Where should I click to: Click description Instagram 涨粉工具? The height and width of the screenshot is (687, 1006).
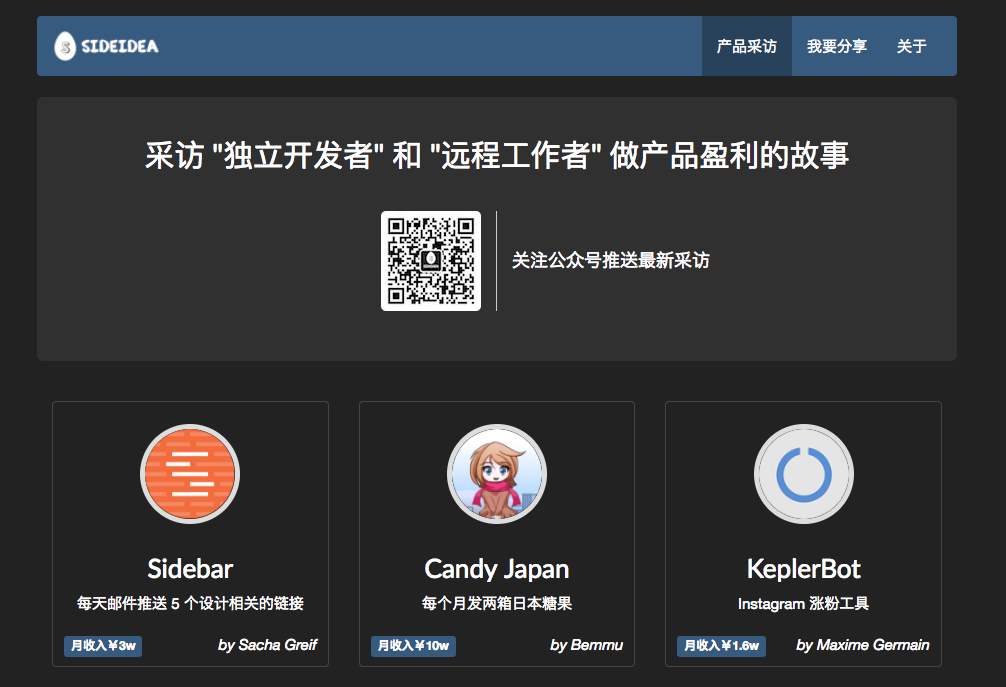tap(804, 604)
